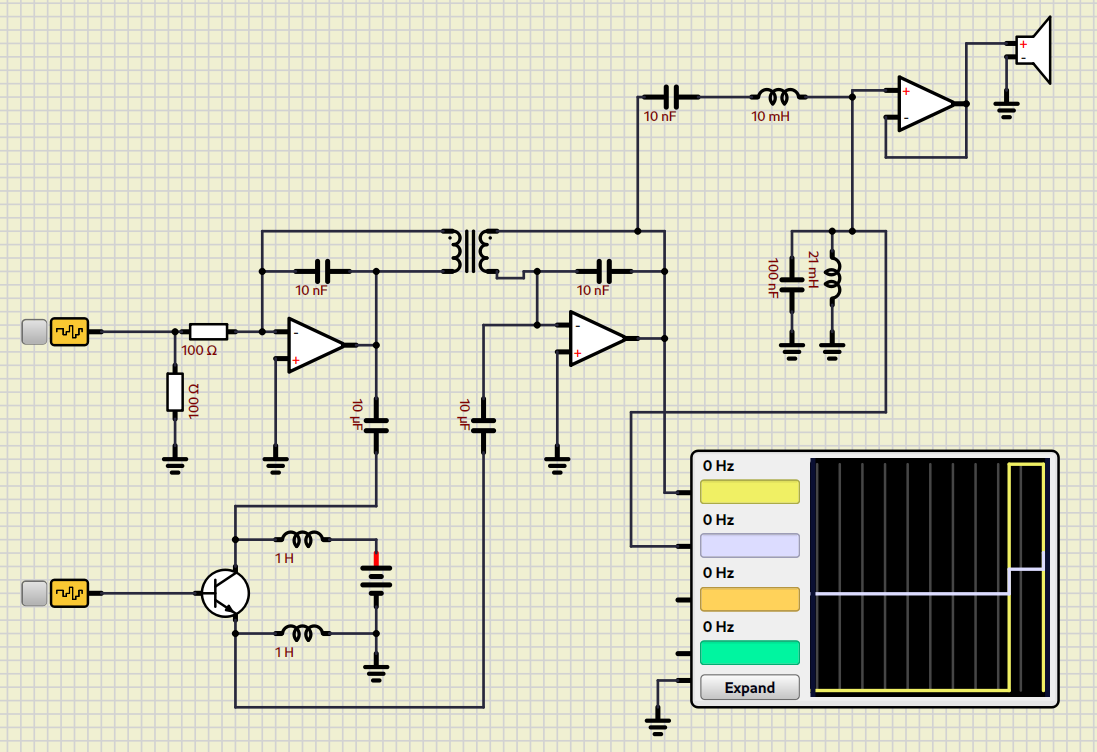Toggle the grey button of the lower wave generator
This screenshot has width=1097, height=752.
pyautogui.click(x=34, y=593)
